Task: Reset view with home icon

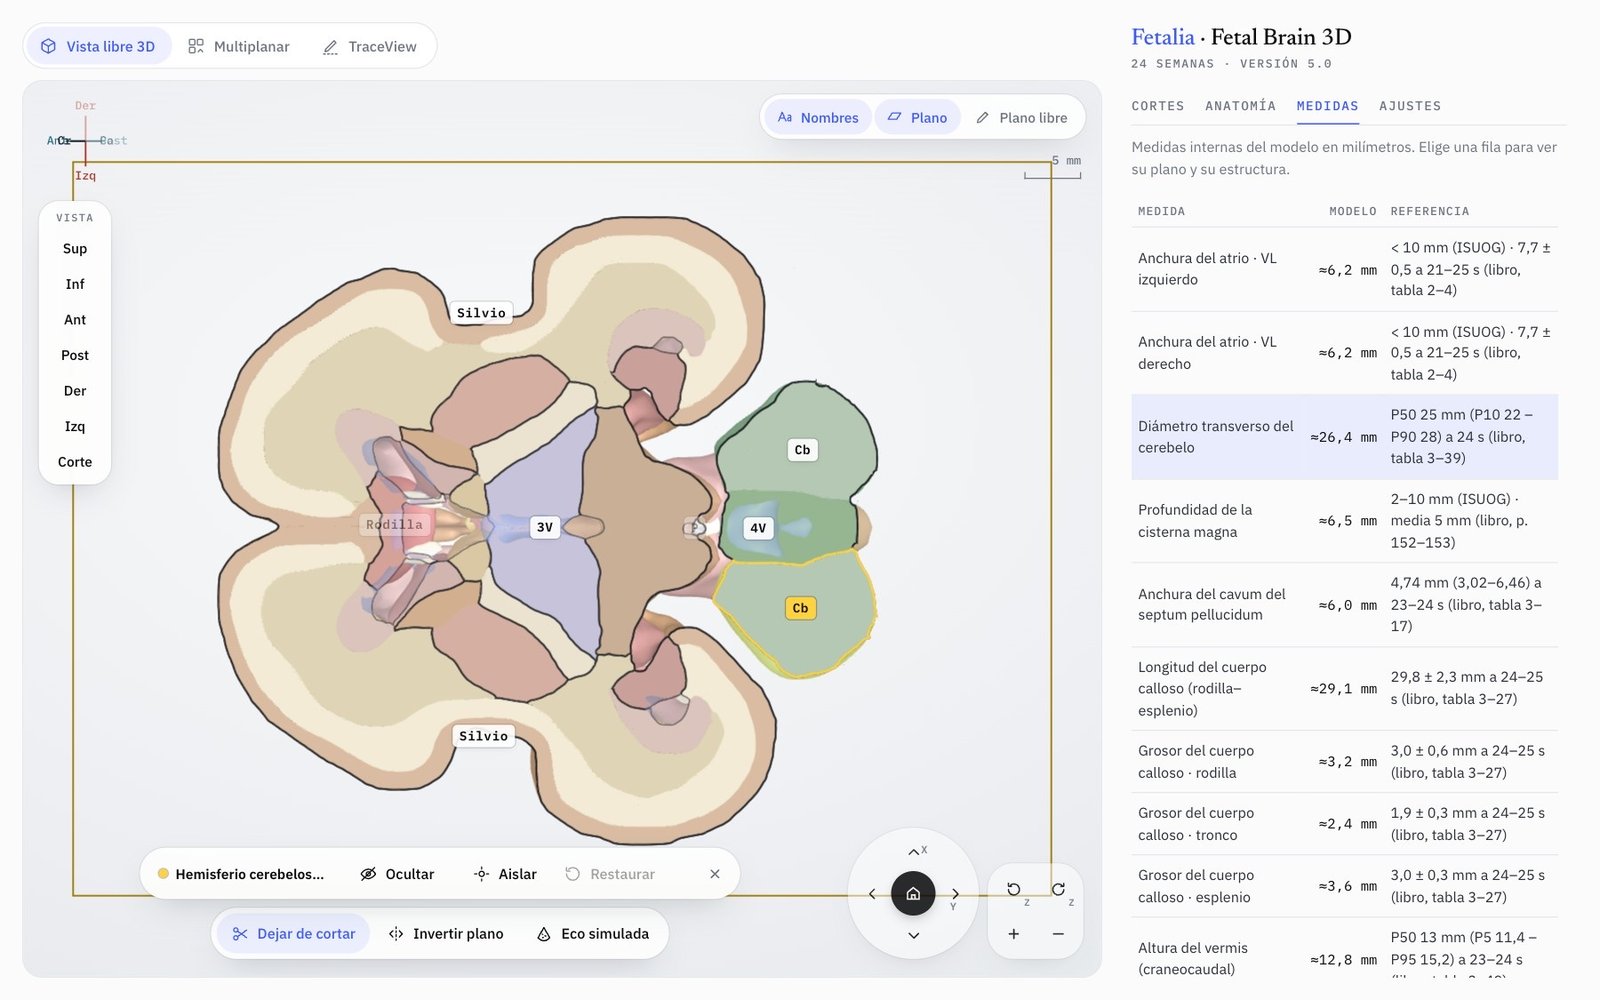Action: [913, 894]
